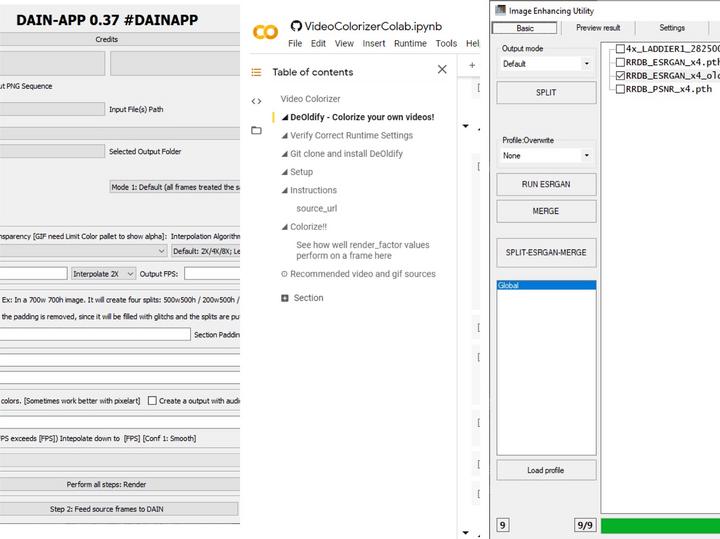Check the RRDB_ESRGAN_x4.pth model checkbox

(x=620, y=62)
